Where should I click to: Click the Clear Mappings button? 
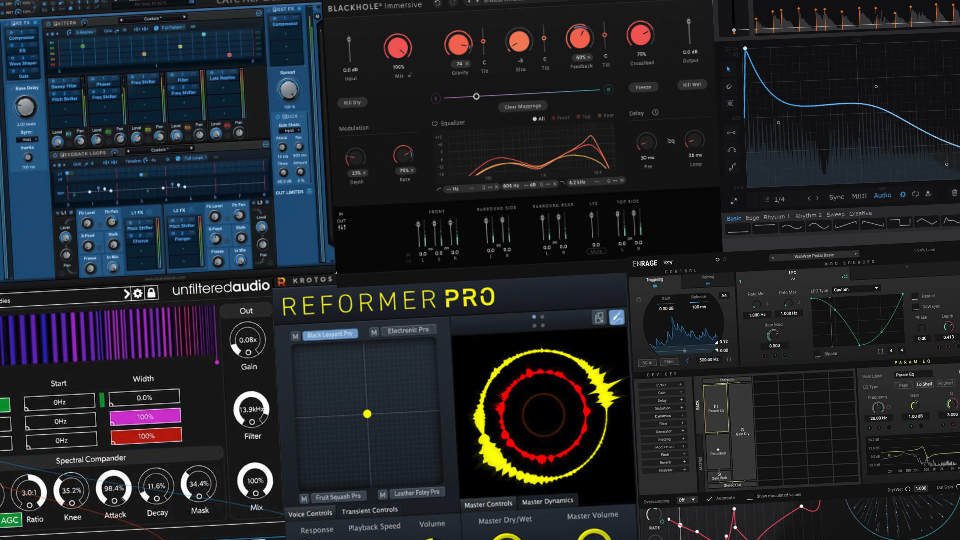coord(522,107)
